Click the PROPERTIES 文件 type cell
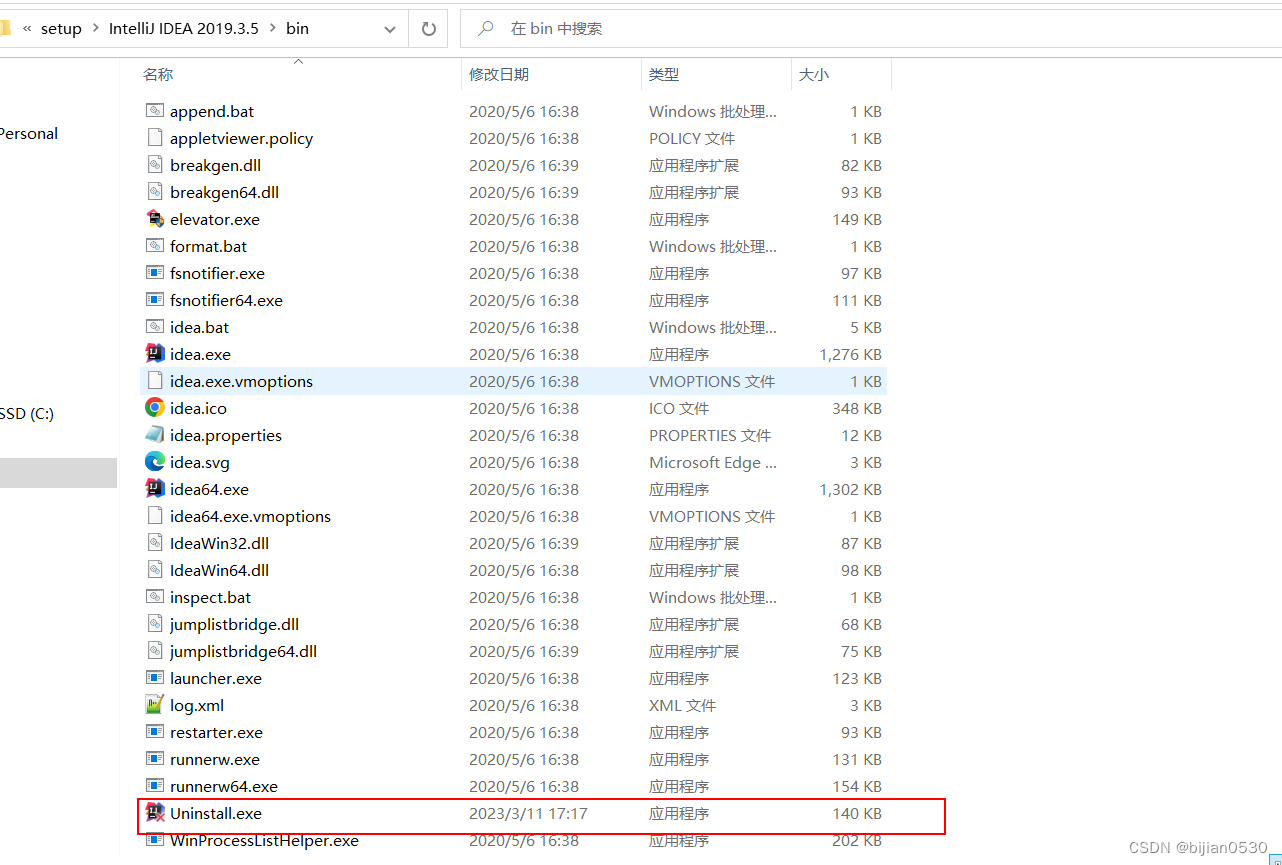 coord(710,436)
